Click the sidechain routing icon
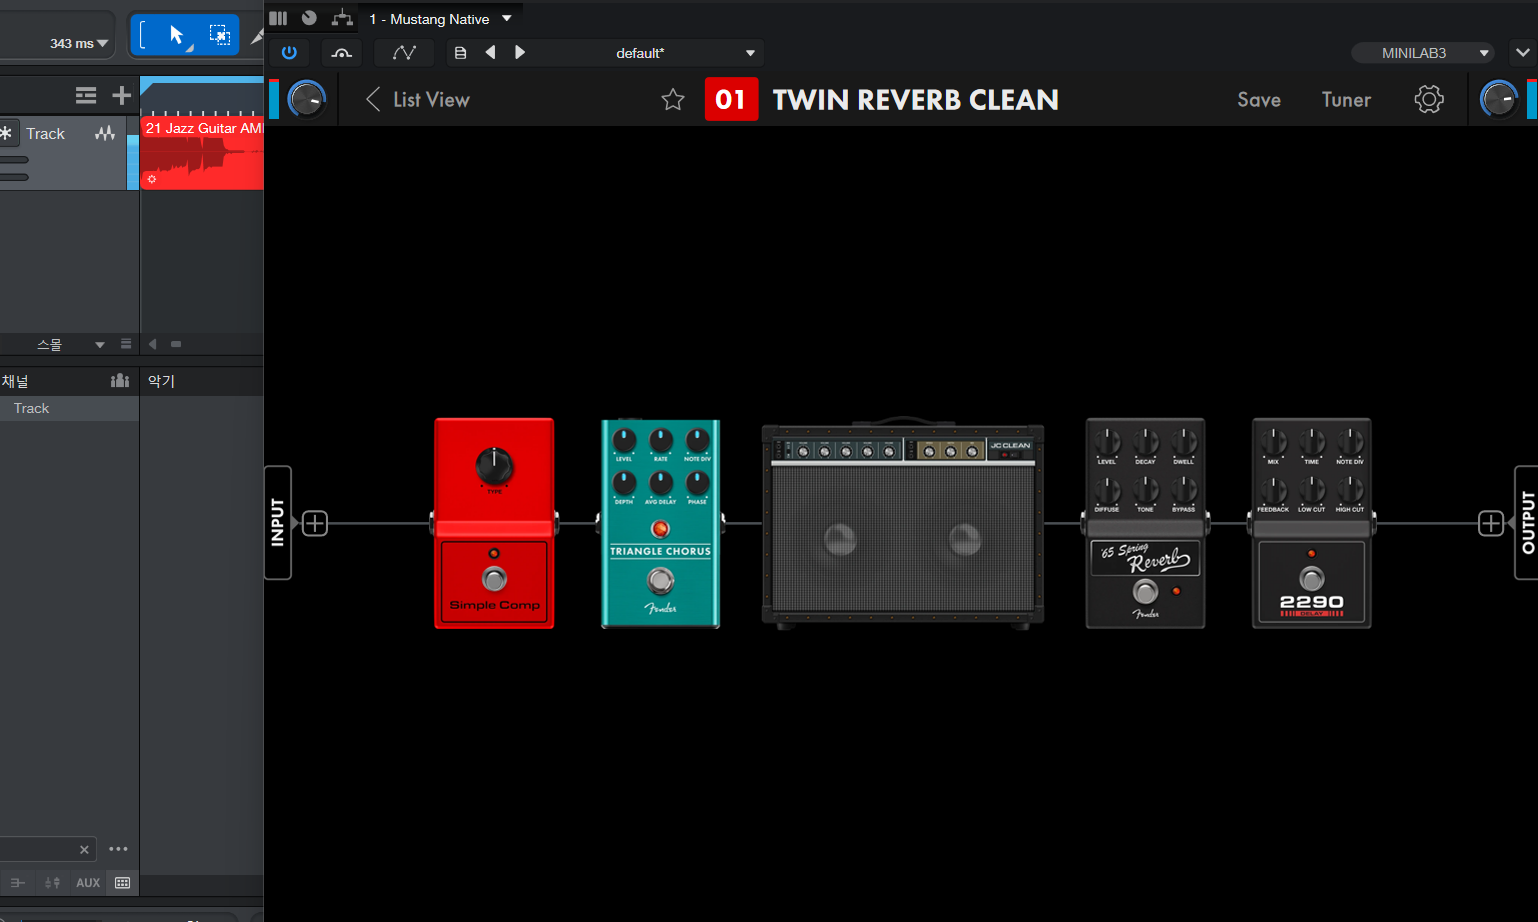 coord(342,18)
